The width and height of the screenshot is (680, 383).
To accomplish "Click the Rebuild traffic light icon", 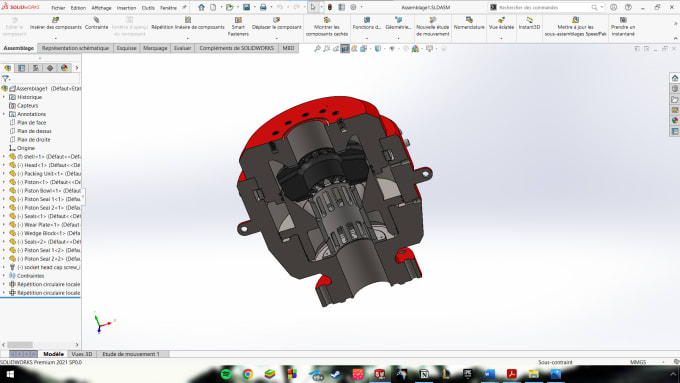I will (x=330, y=7).
